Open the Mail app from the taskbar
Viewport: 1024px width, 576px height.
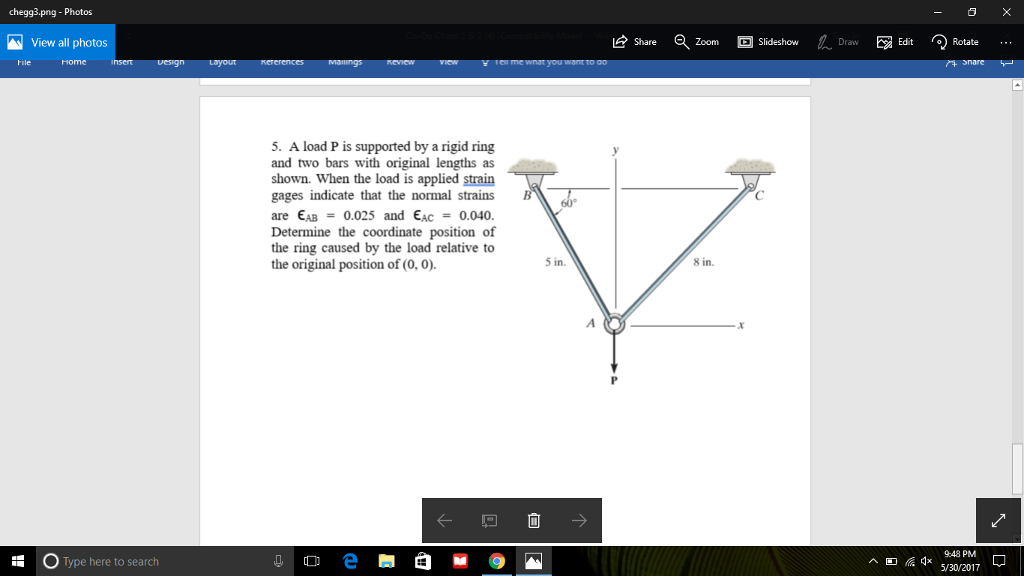pyautogui.click(x=460, y=561)
